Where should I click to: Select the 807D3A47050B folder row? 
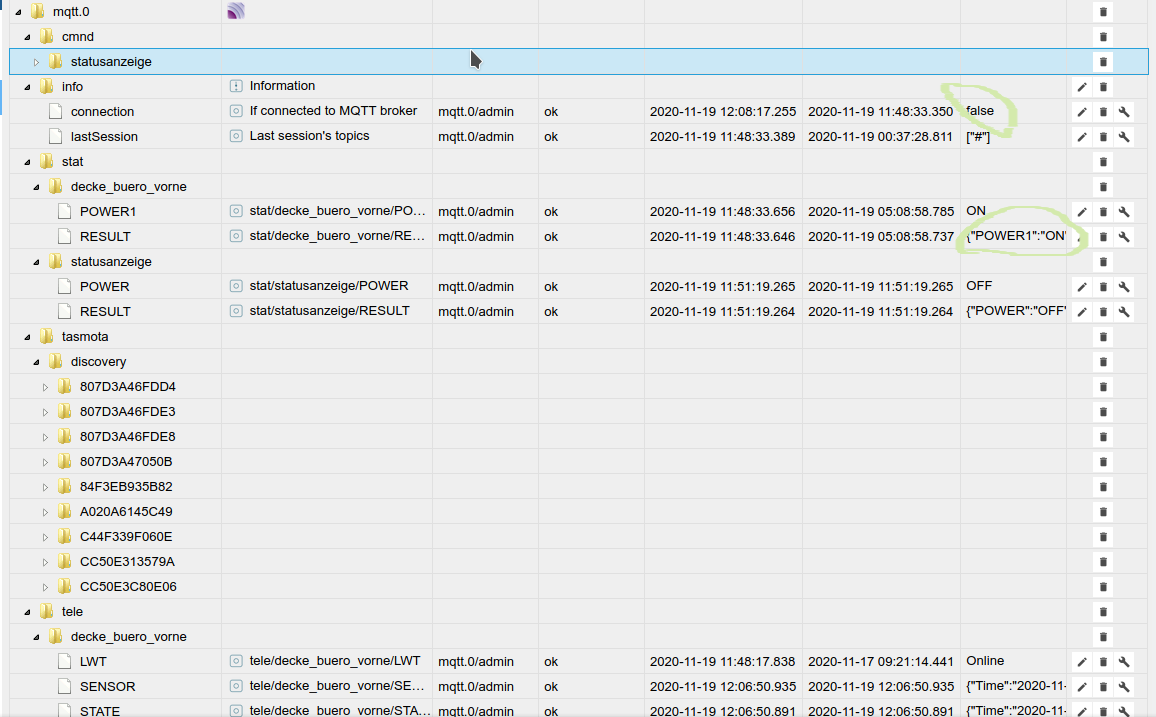126,462
